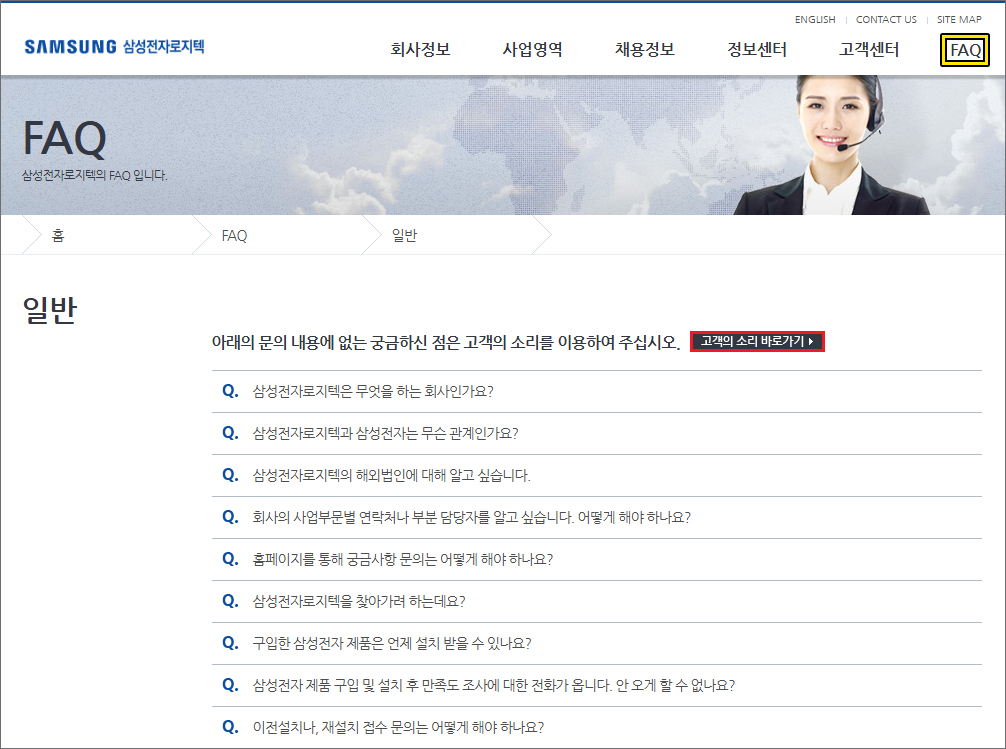Go to 홈 in the breadcrumb
The width and height of the screenshot is (1006, 749).
click(x=58, y=236)
